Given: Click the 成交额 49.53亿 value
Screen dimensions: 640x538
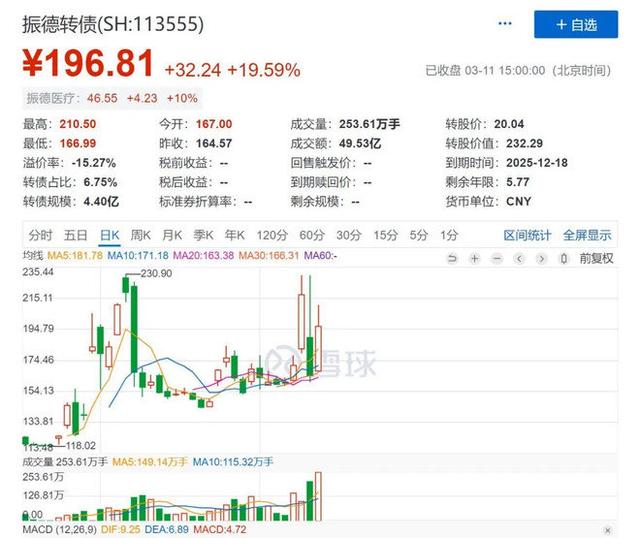Looking at the screenshot, I should [x=360, y=144].
